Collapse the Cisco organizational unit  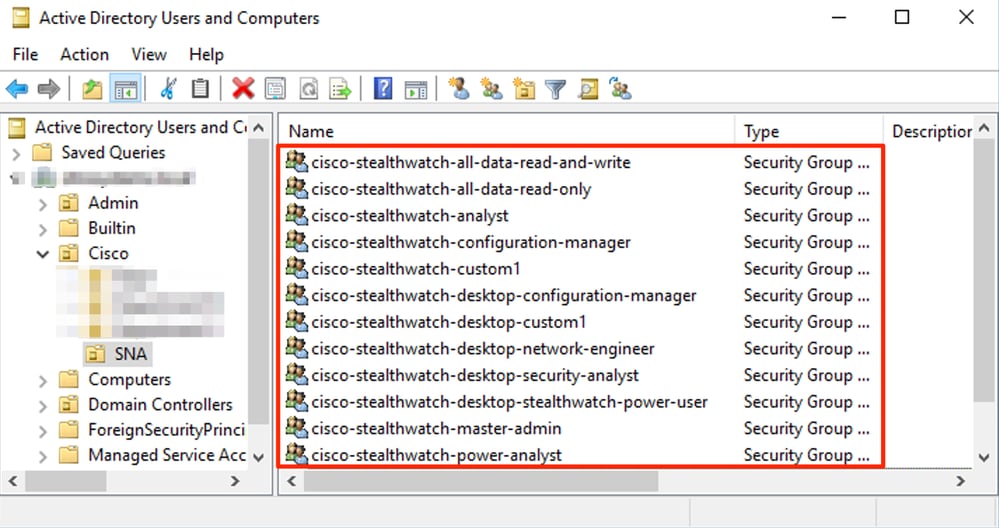point(43,254)
